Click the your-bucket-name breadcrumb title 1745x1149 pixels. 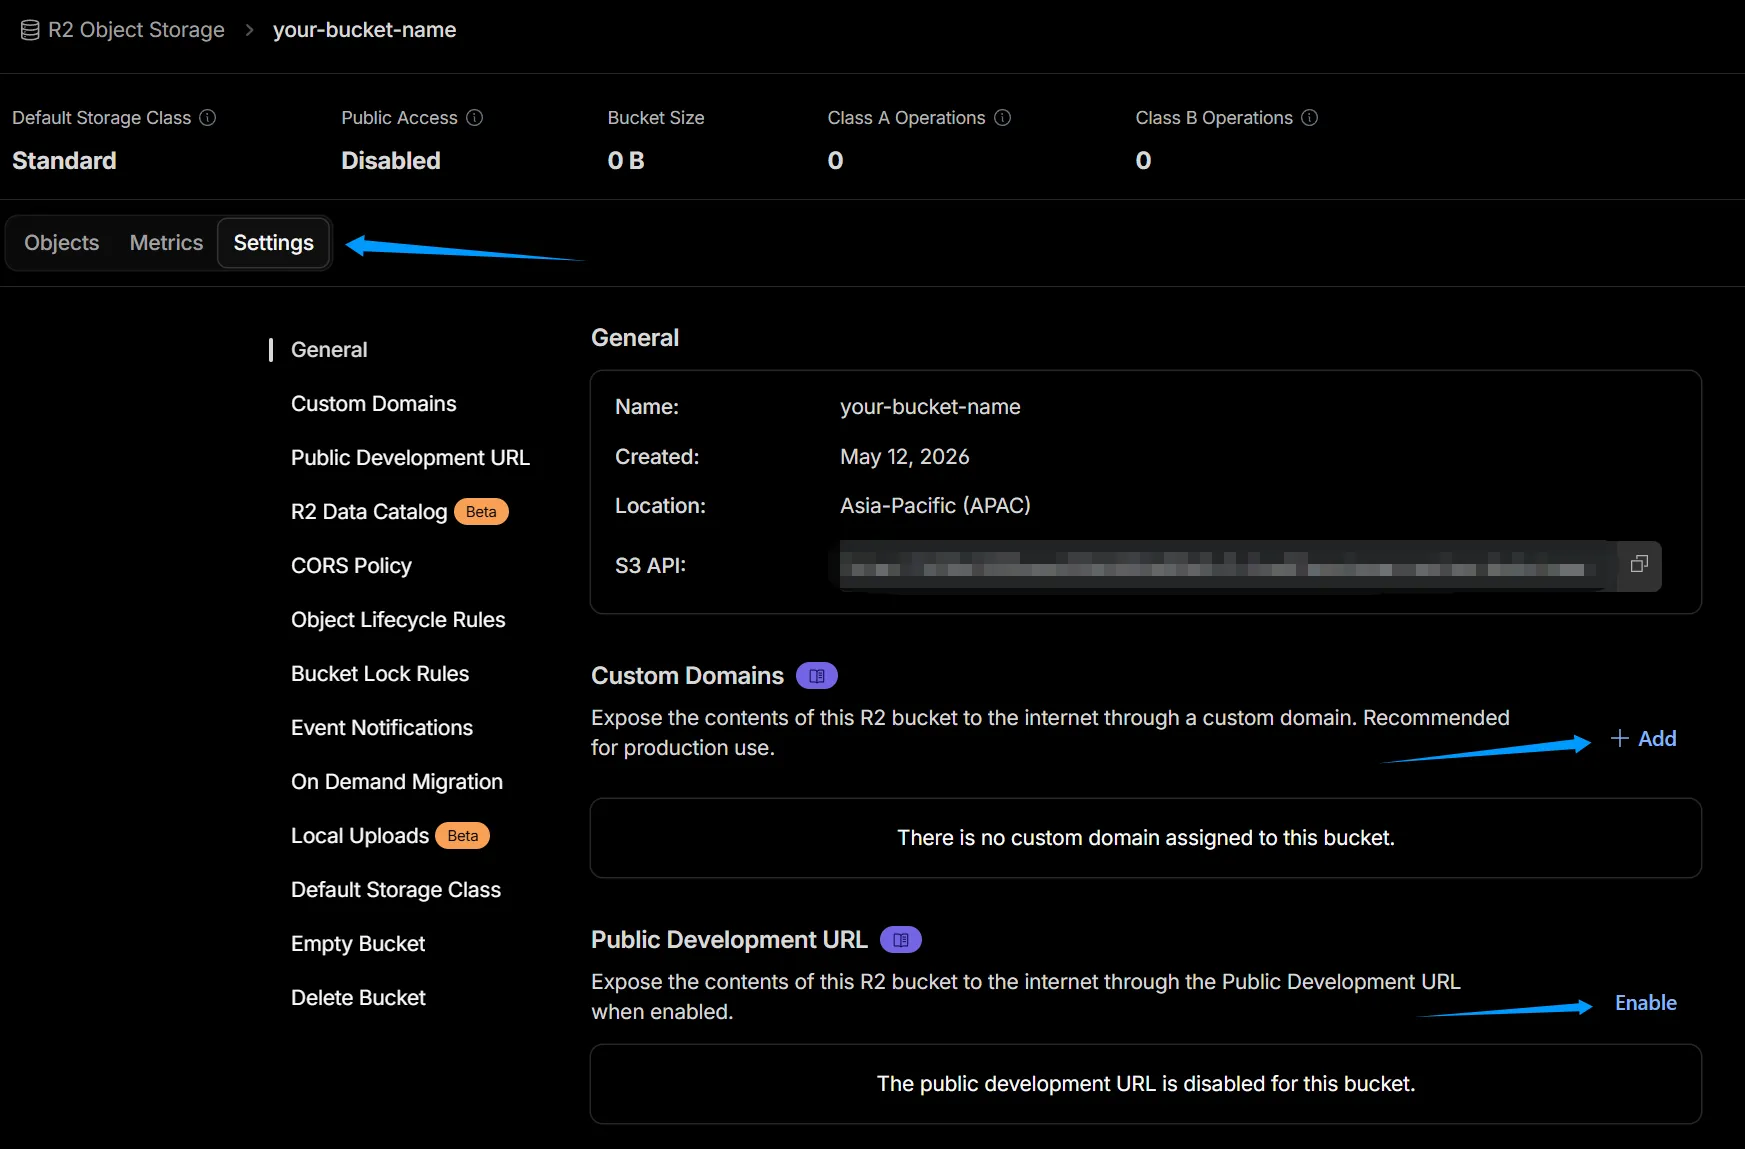364,30
